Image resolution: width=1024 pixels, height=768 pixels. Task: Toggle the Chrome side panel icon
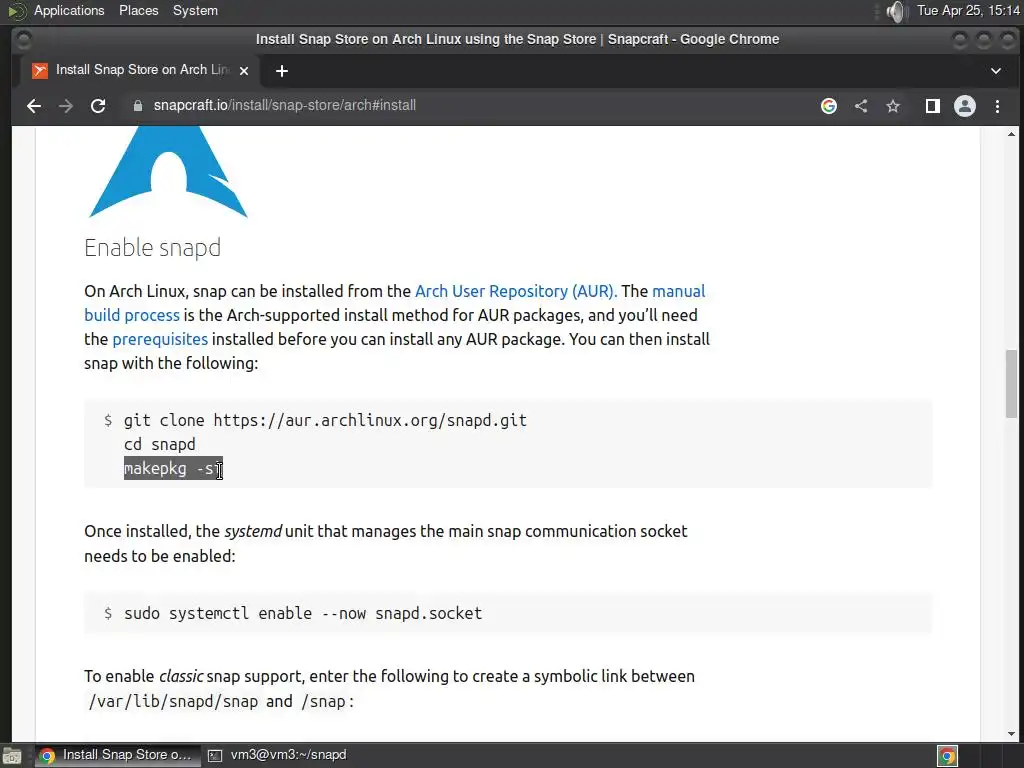[933, 106]
